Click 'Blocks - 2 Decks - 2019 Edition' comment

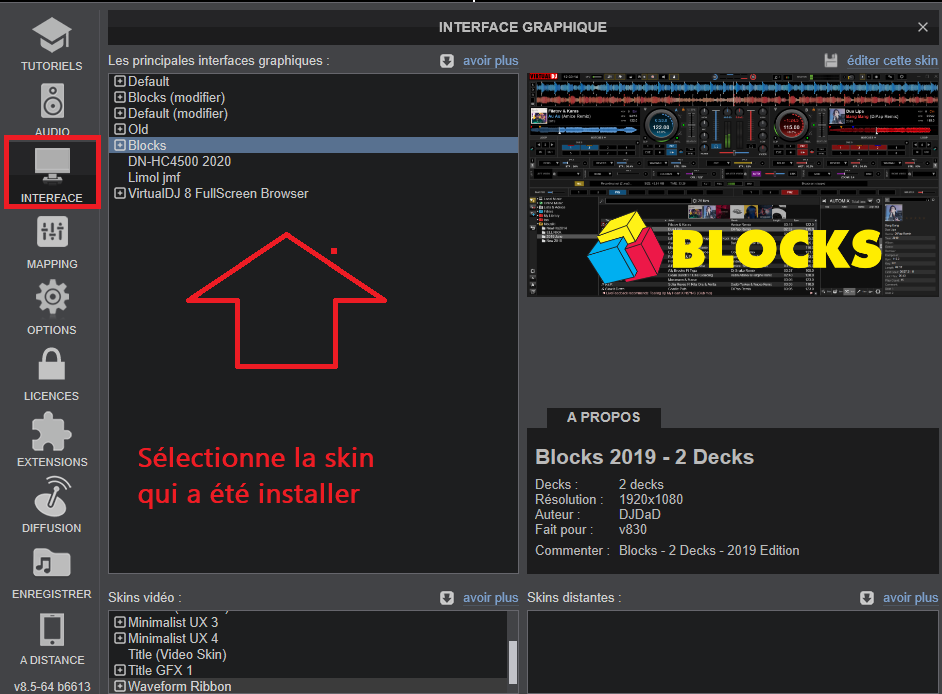click(x=709, y=550)
